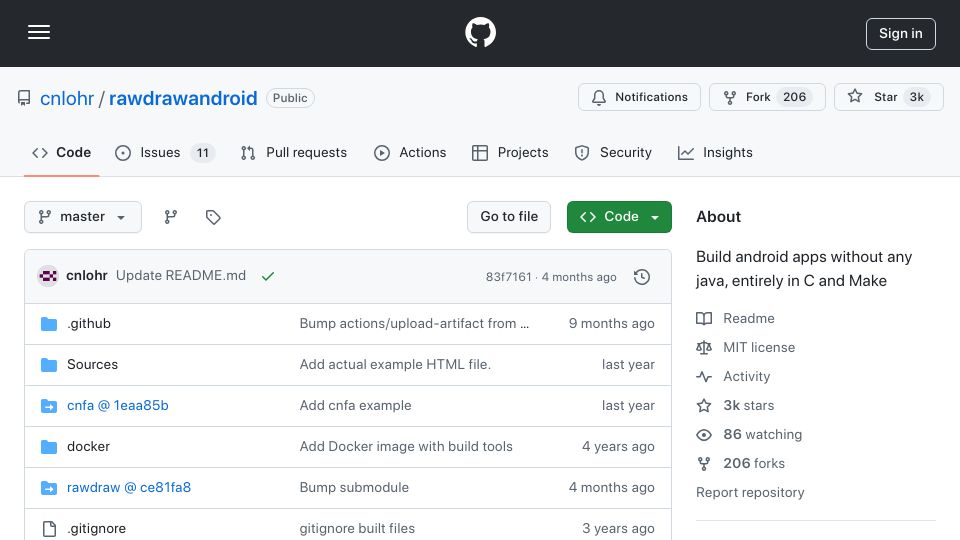960x540 pixels.
Task: View branches via branch icon
Action: [171, 217]
